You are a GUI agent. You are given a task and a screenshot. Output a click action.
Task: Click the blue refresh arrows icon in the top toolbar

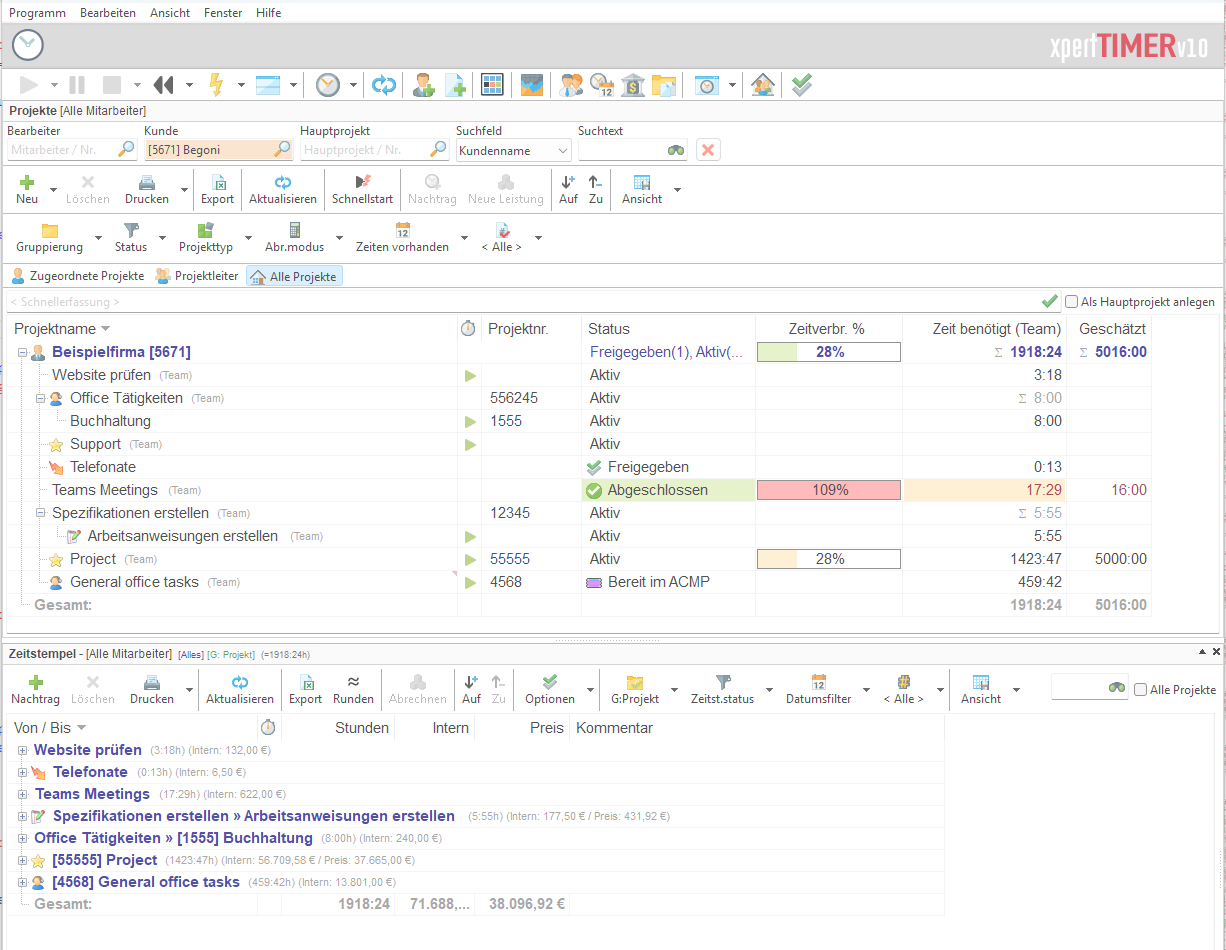(384, 85)
